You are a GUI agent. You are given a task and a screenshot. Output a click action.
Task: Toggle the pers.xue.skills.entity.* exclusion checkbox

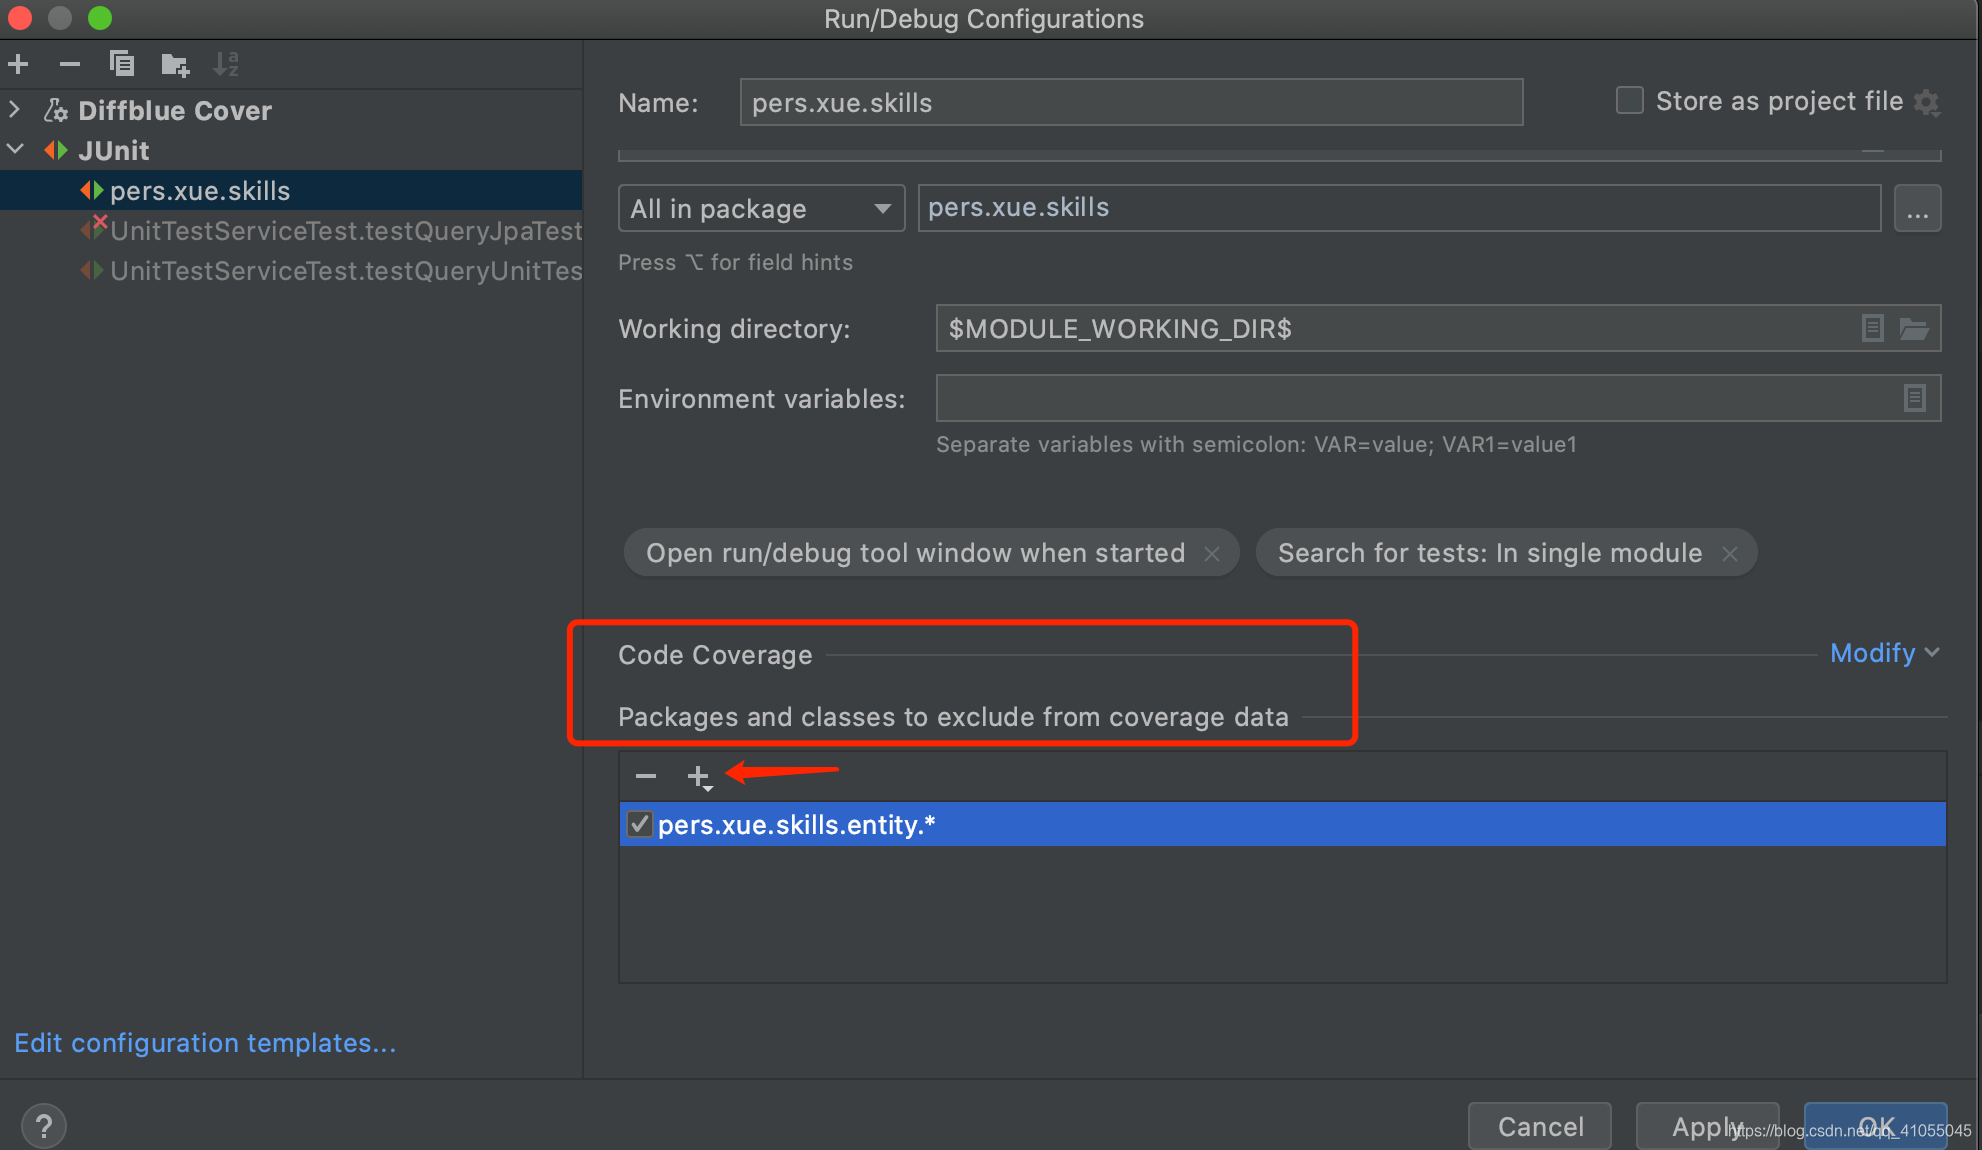639,823
